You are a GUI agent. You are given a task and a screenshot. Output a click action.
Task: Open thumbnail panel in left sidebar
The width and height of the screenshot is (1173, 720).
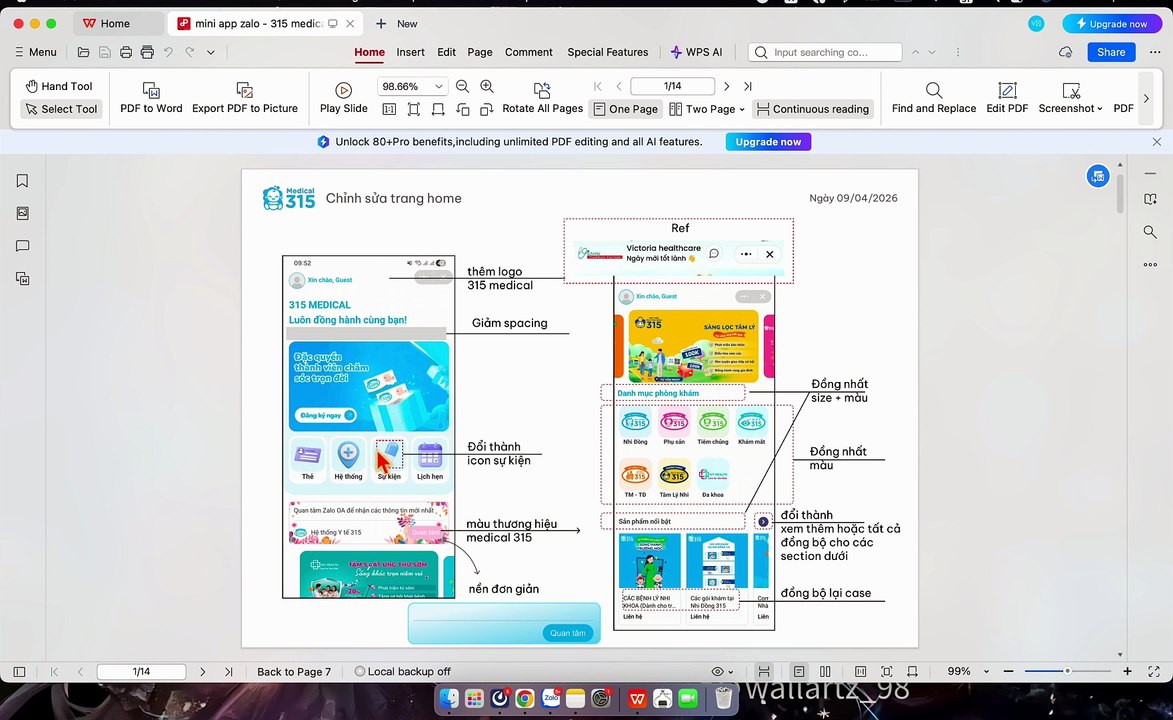click(22, 213)
